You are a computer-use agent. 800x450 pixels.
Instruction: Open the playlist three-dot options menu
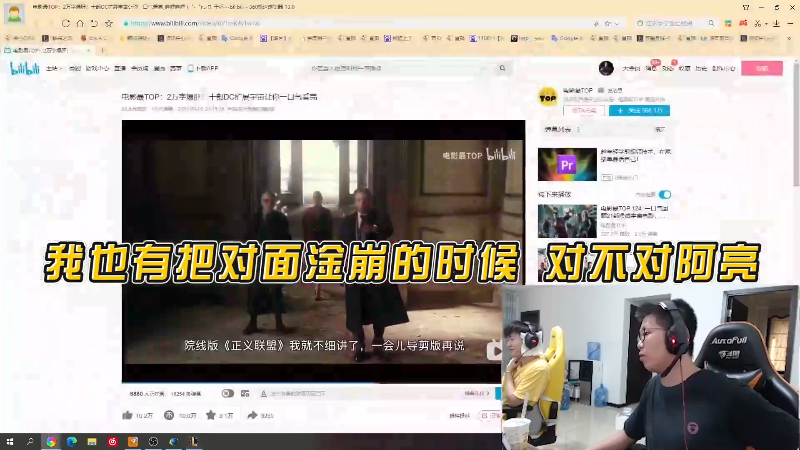click(578, 130)
